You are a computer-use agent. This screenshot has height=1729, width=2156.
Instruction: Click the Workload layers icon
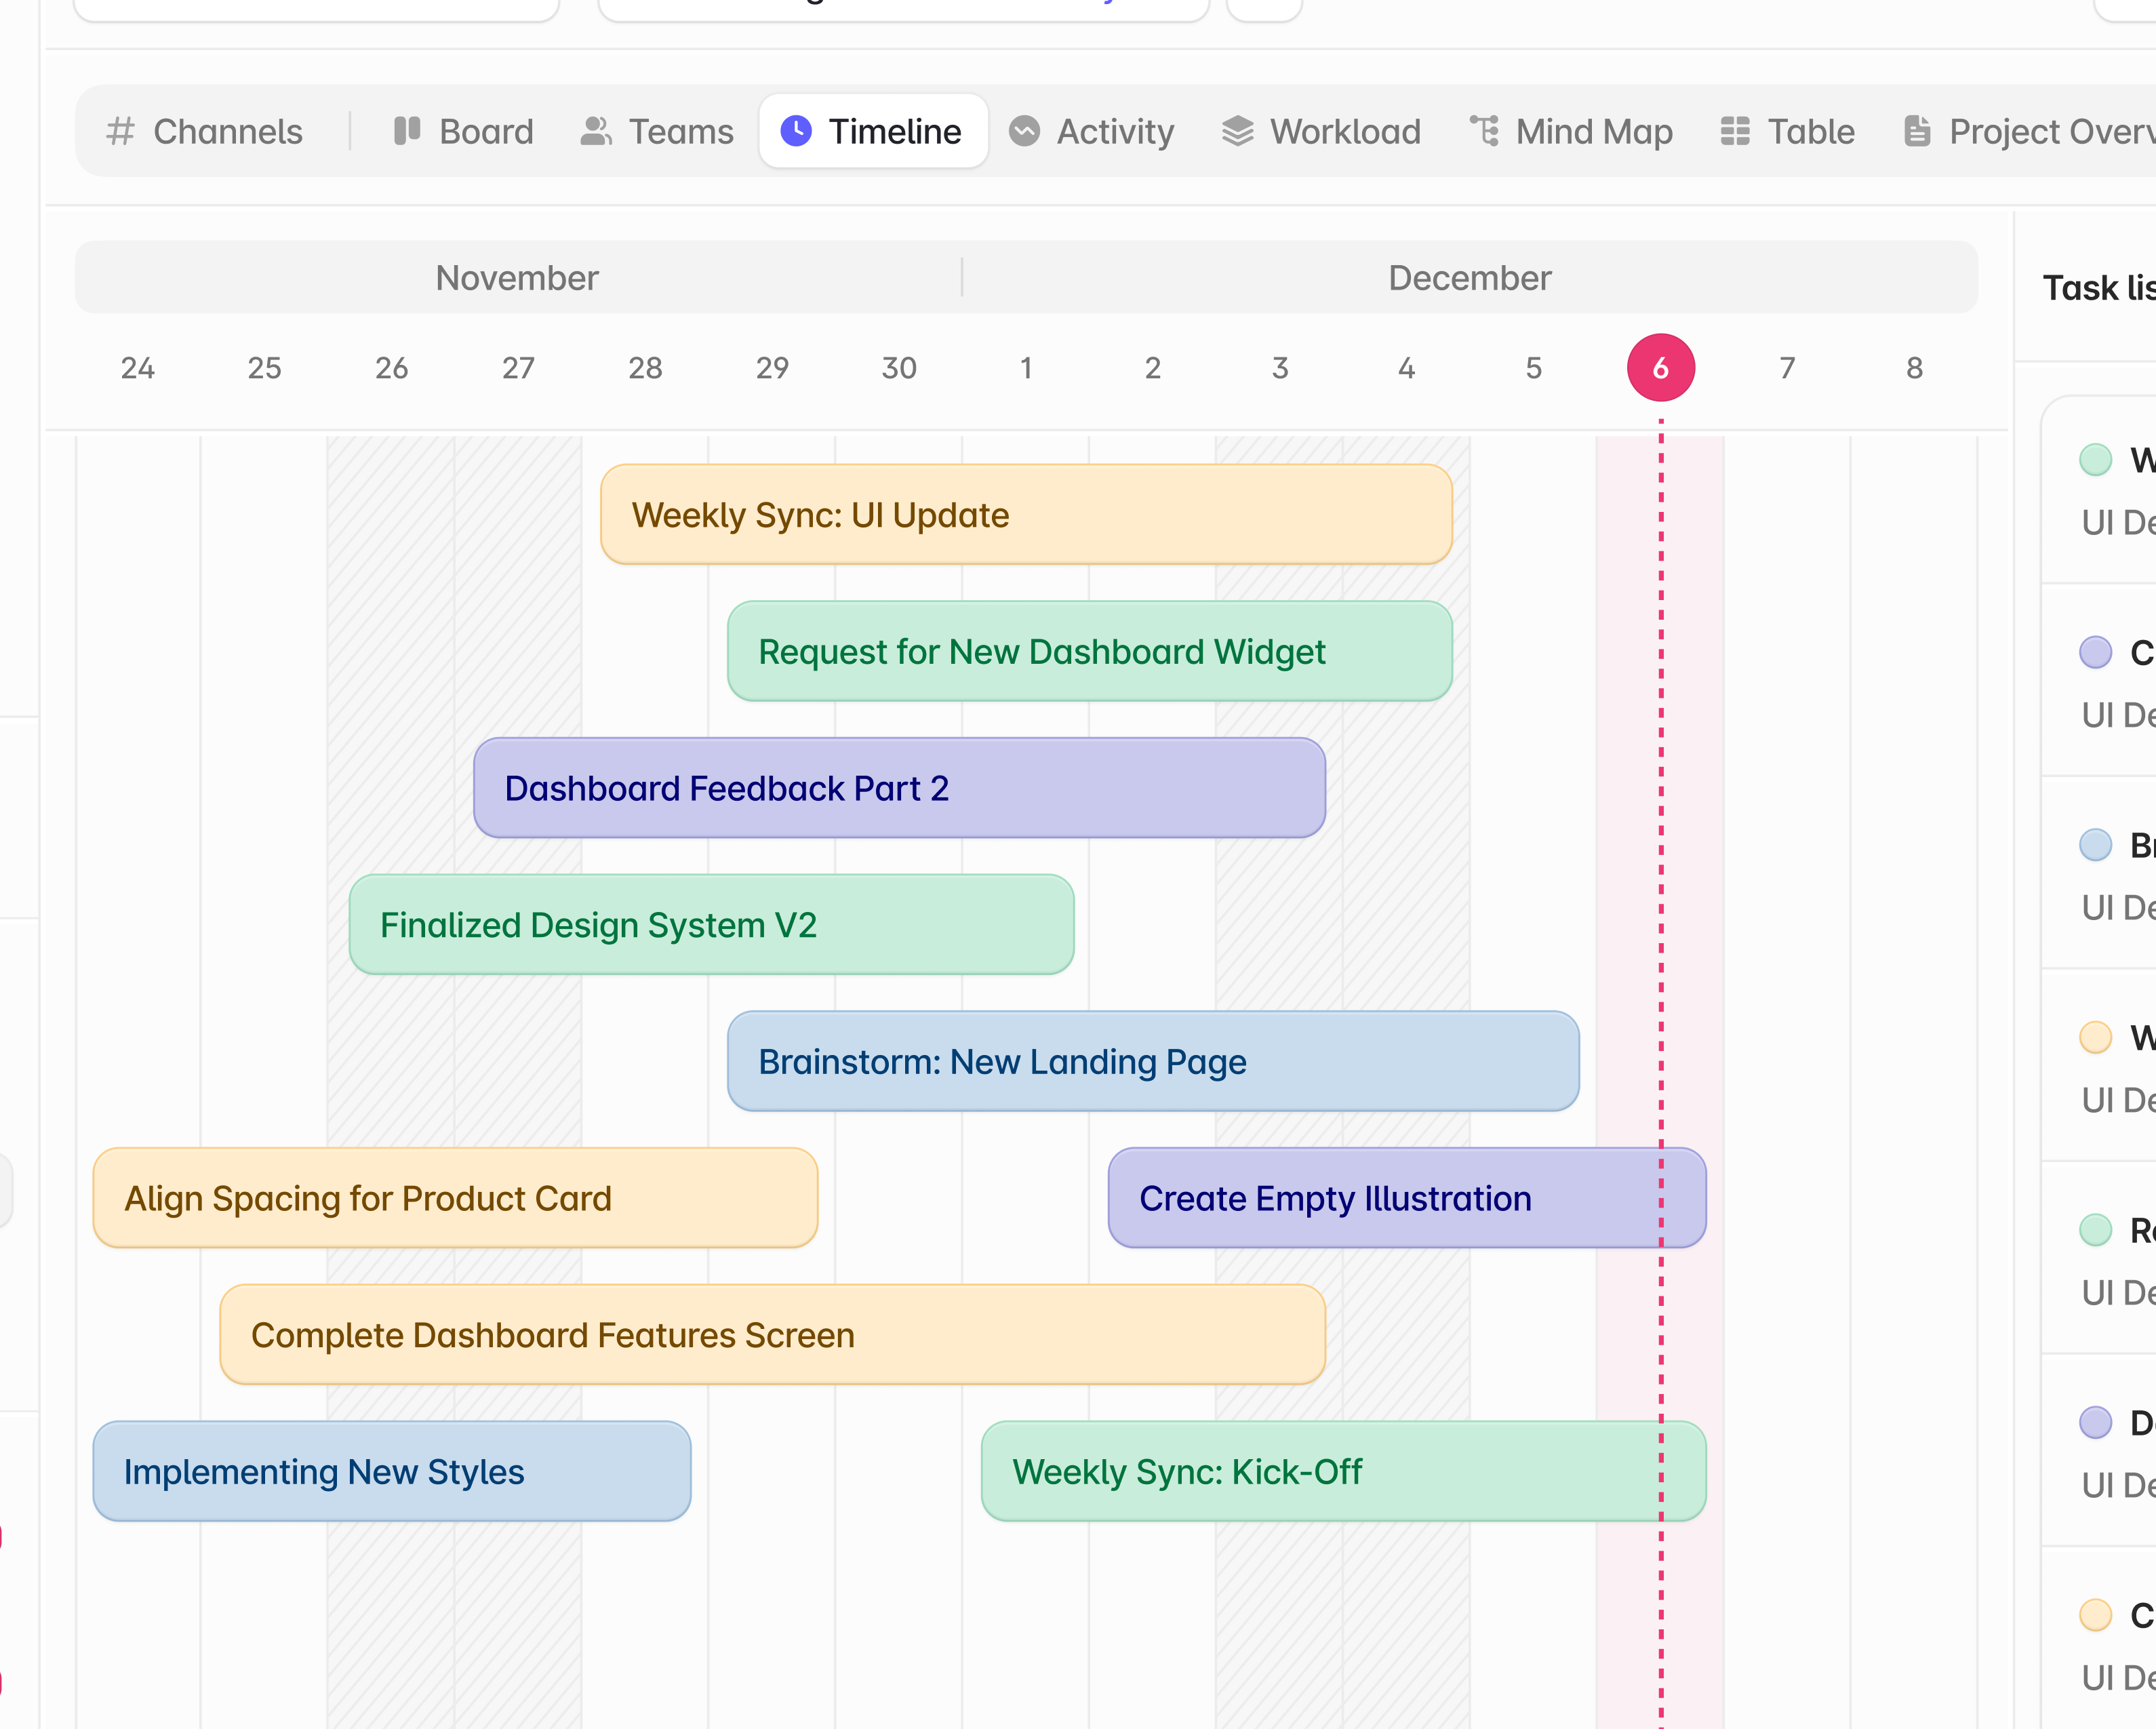pyautogui.click(x=1237, y=131)
